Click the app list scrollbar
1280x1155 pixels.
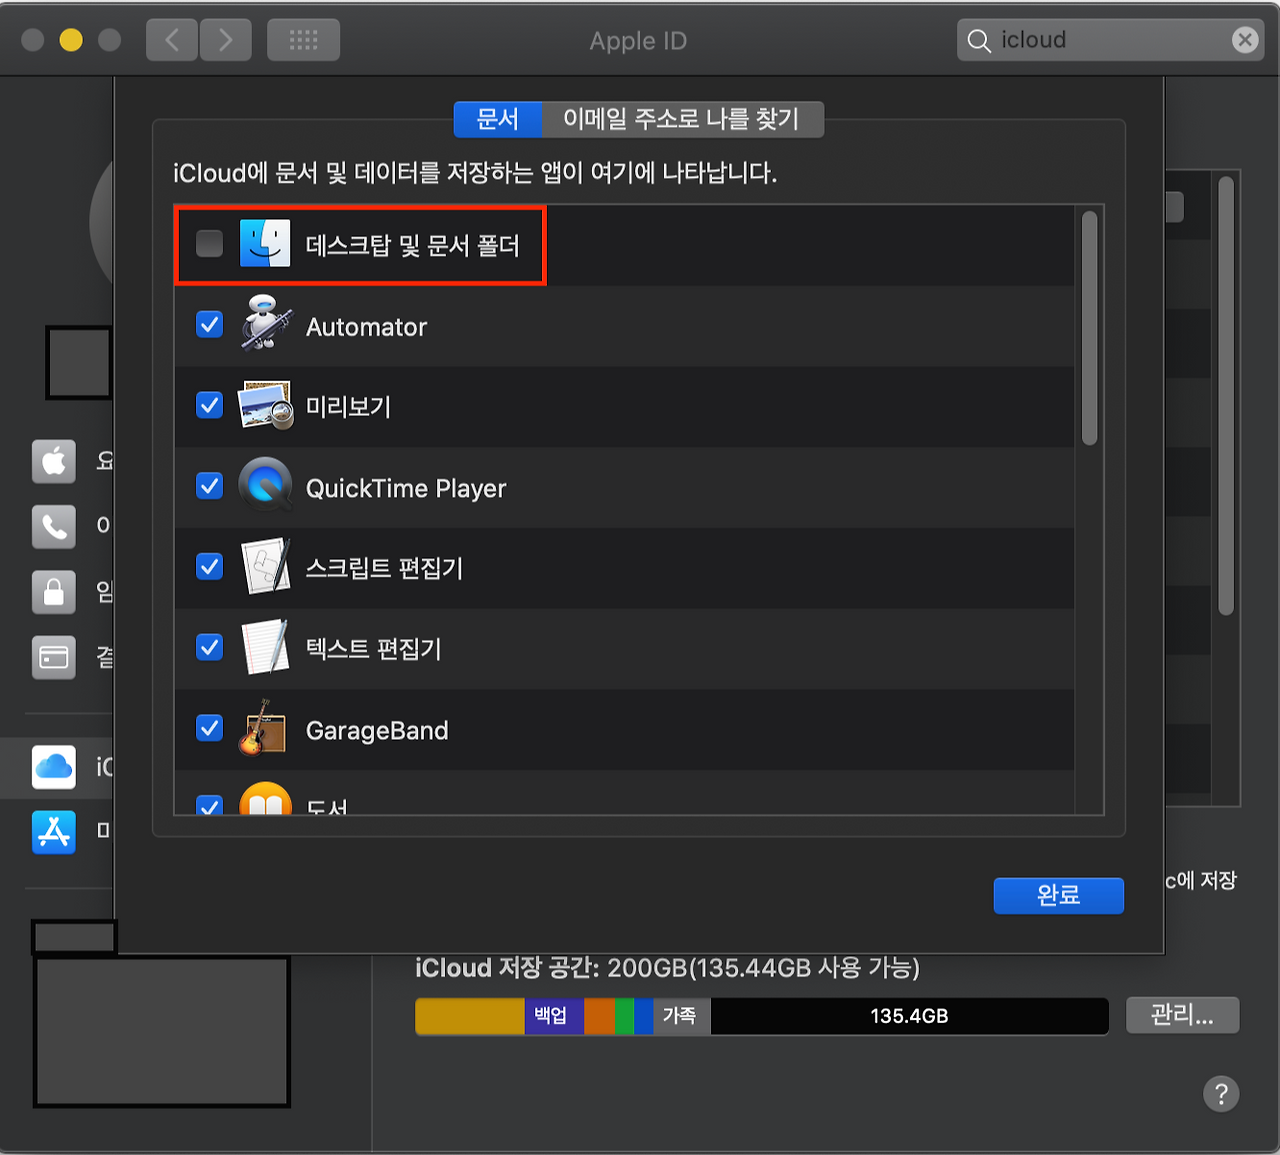(1089, 328)
